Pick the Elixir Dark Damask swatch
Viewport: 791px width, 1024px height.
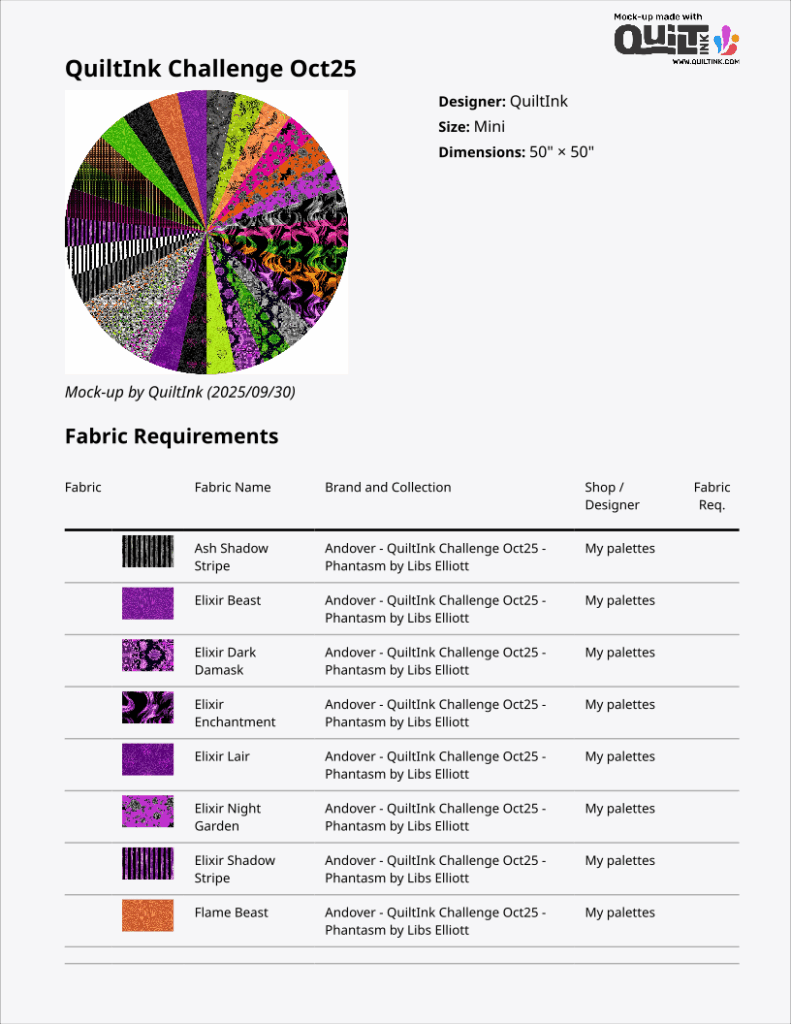coord(147,655)
